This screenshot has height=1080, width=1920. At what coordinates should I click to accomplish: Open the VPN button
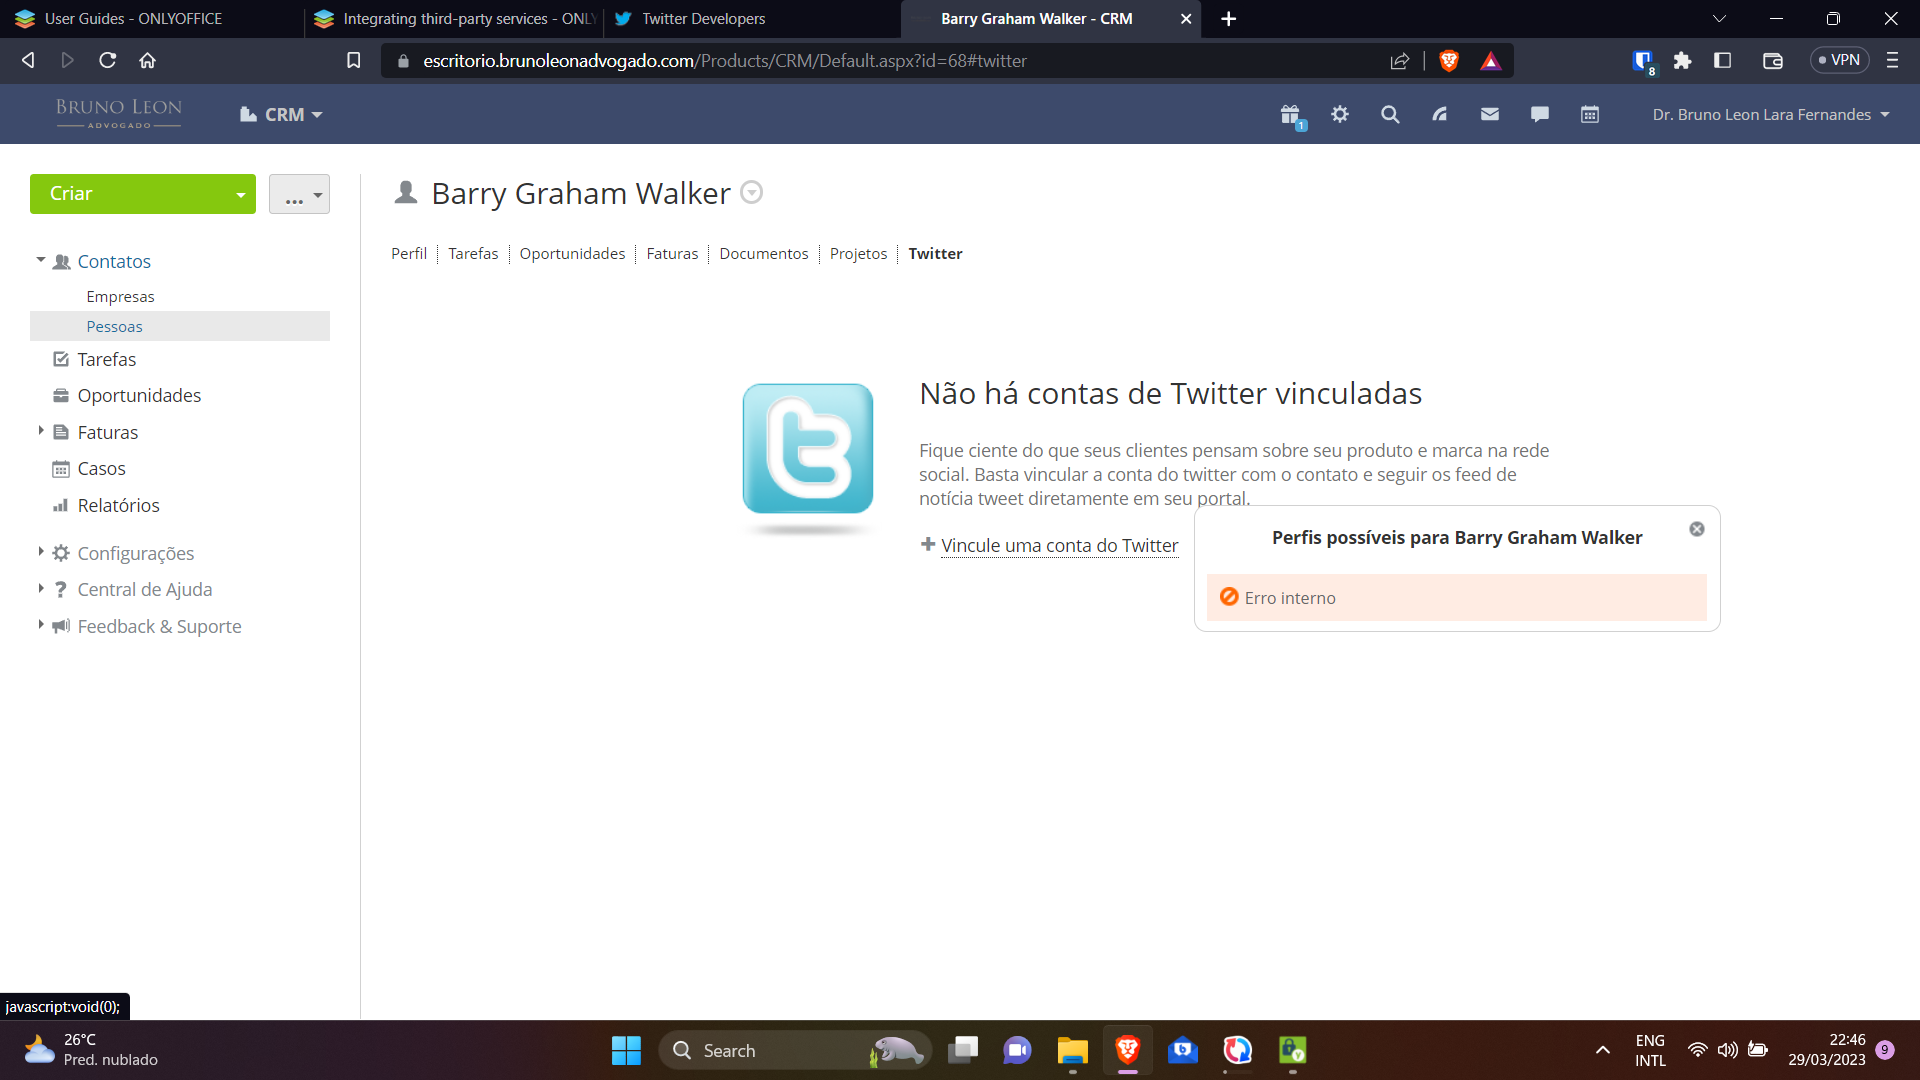[1840, 60]
